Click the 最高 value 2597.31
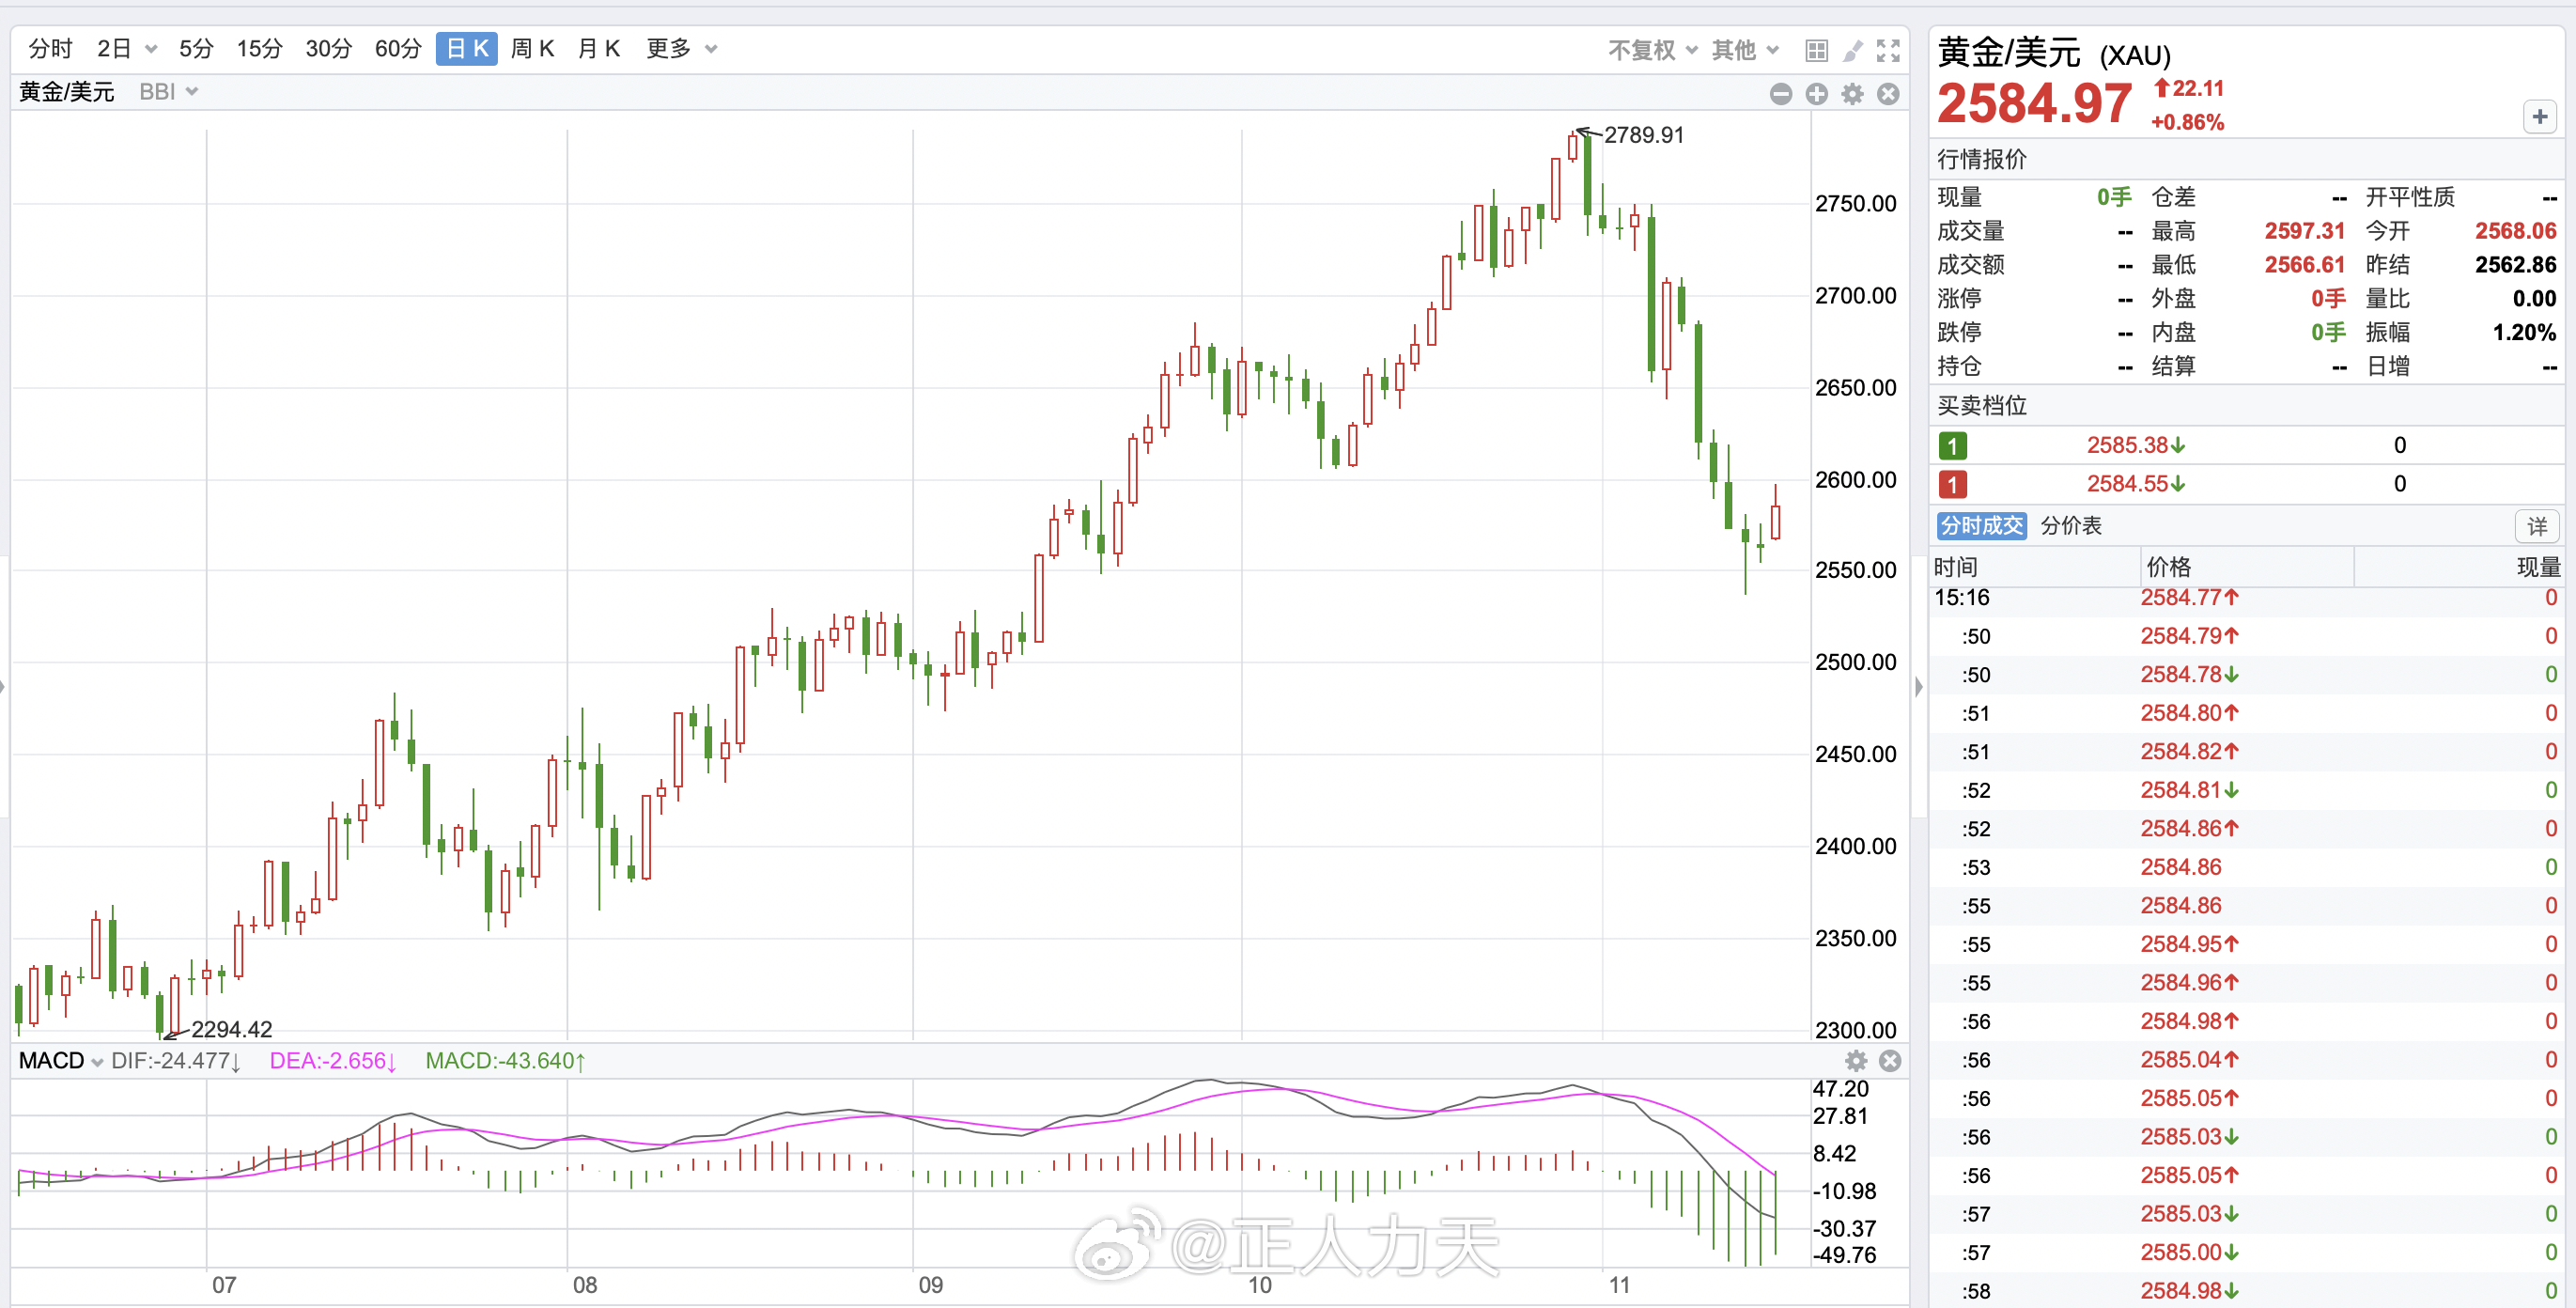This screenshot has width=2576, height=1308. [2304, 231]
